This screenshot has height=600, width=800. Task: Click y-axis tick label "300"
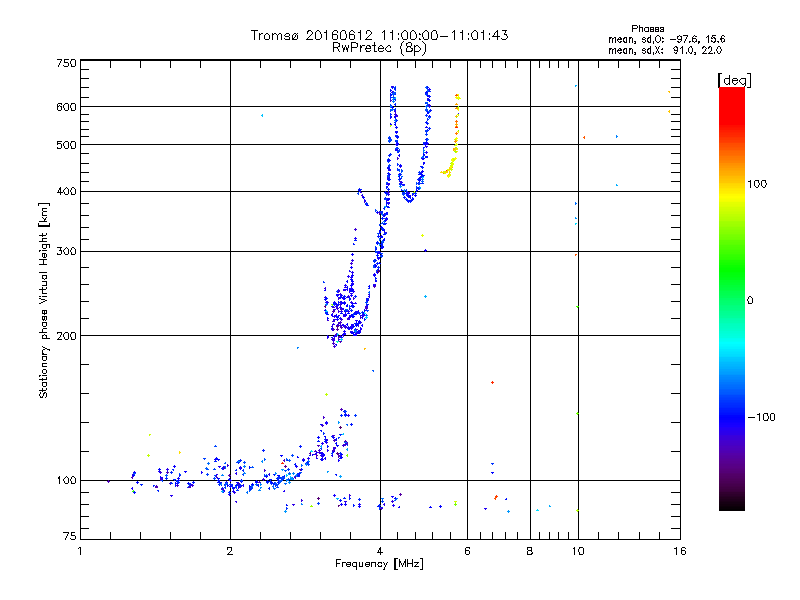[x=66, y=252]
